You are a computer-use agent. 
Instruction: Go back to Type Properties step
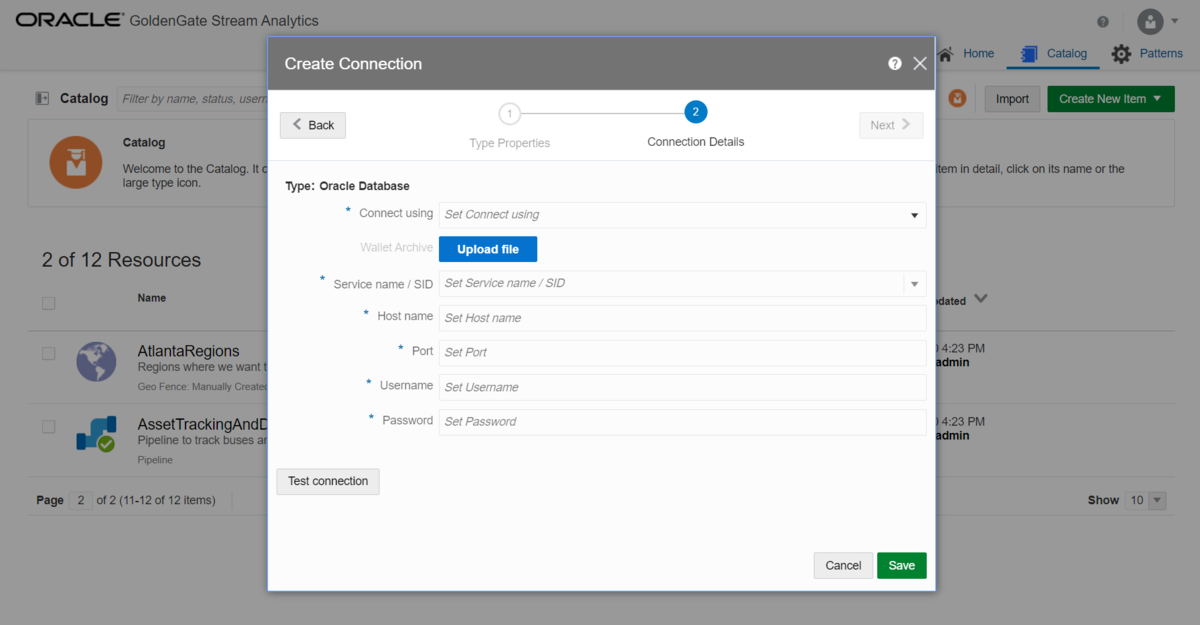(313, 125)
